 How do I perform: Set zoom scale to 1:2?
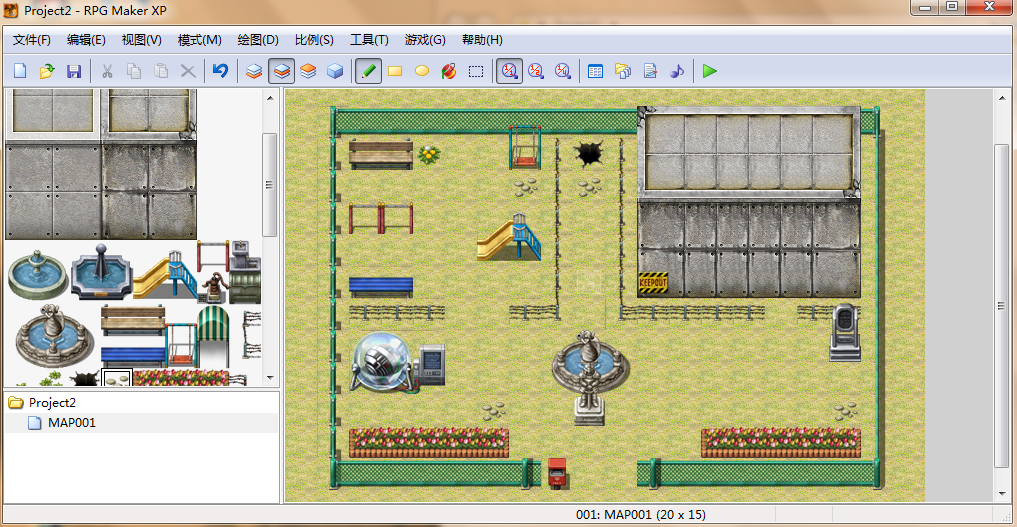[536, 71]
